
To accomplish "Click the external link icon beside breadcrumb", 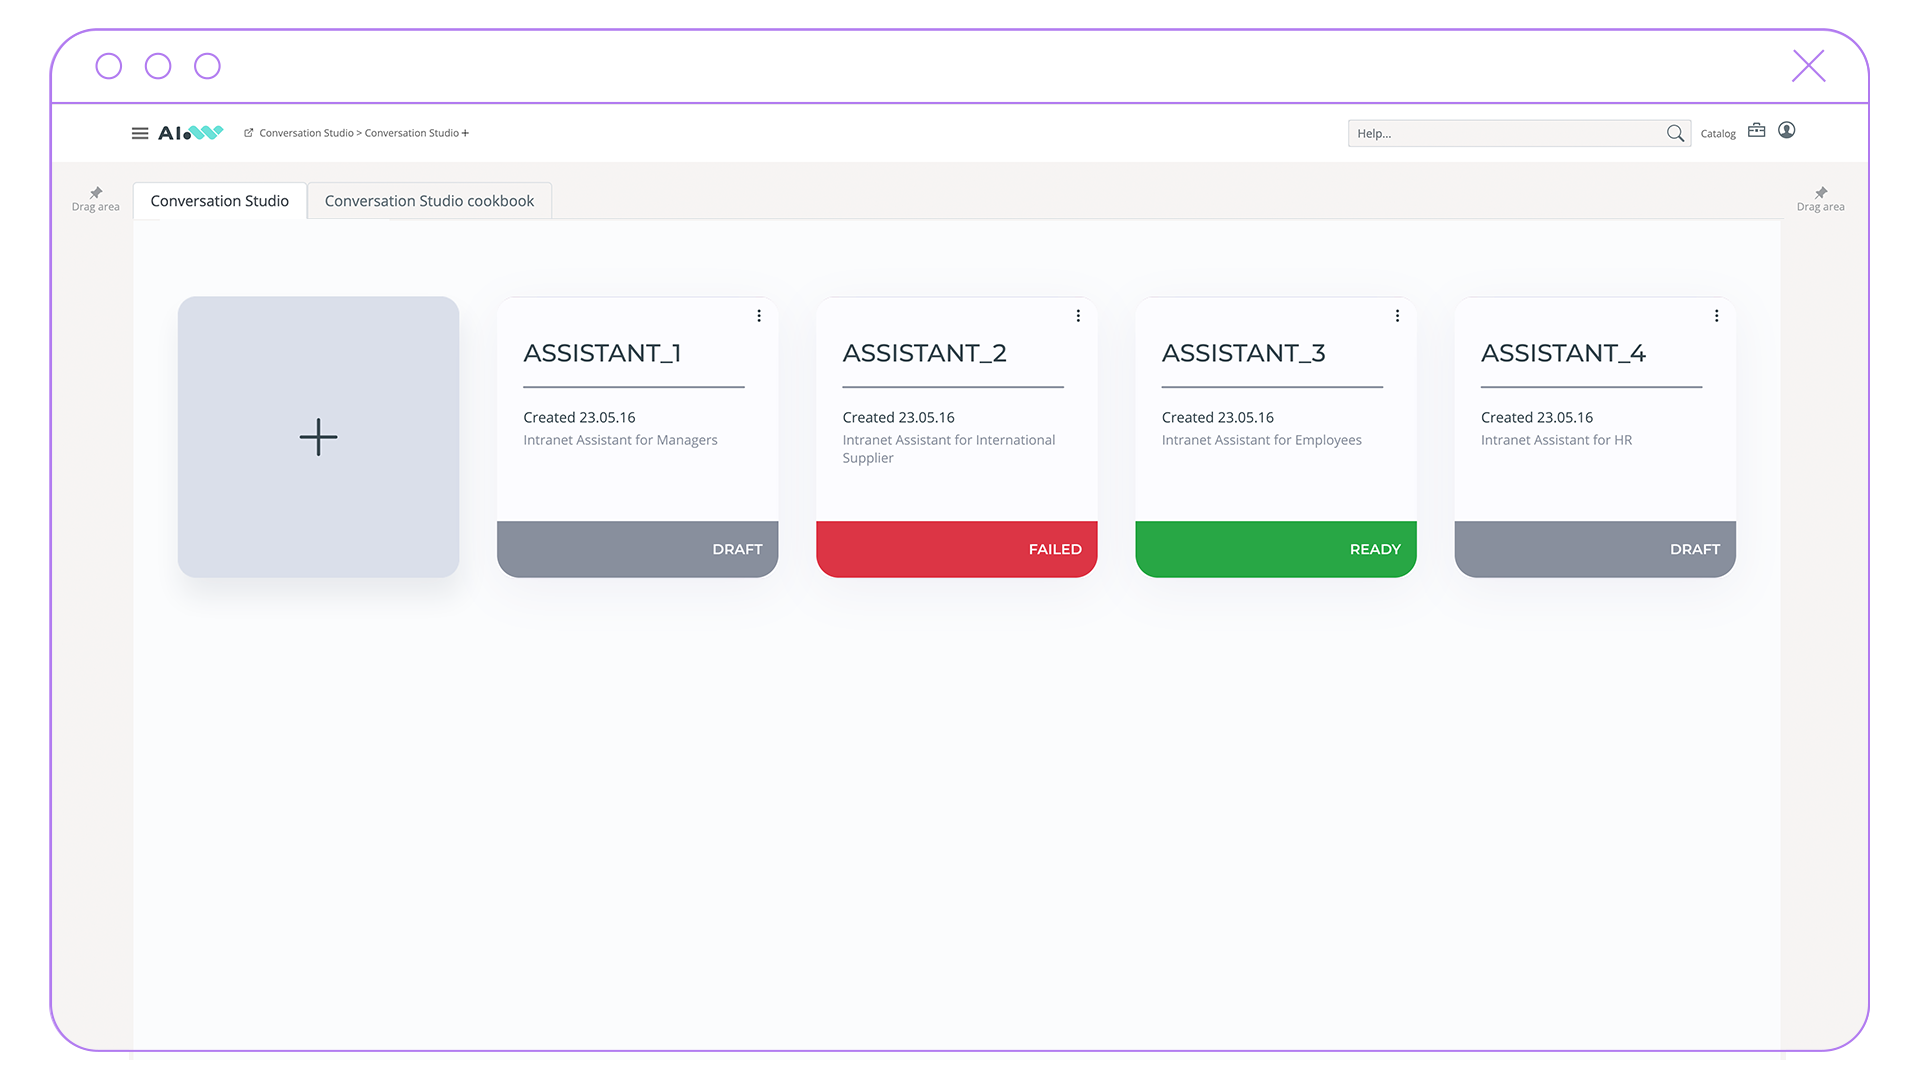I will pyautogui.click(x=249, y=133).
